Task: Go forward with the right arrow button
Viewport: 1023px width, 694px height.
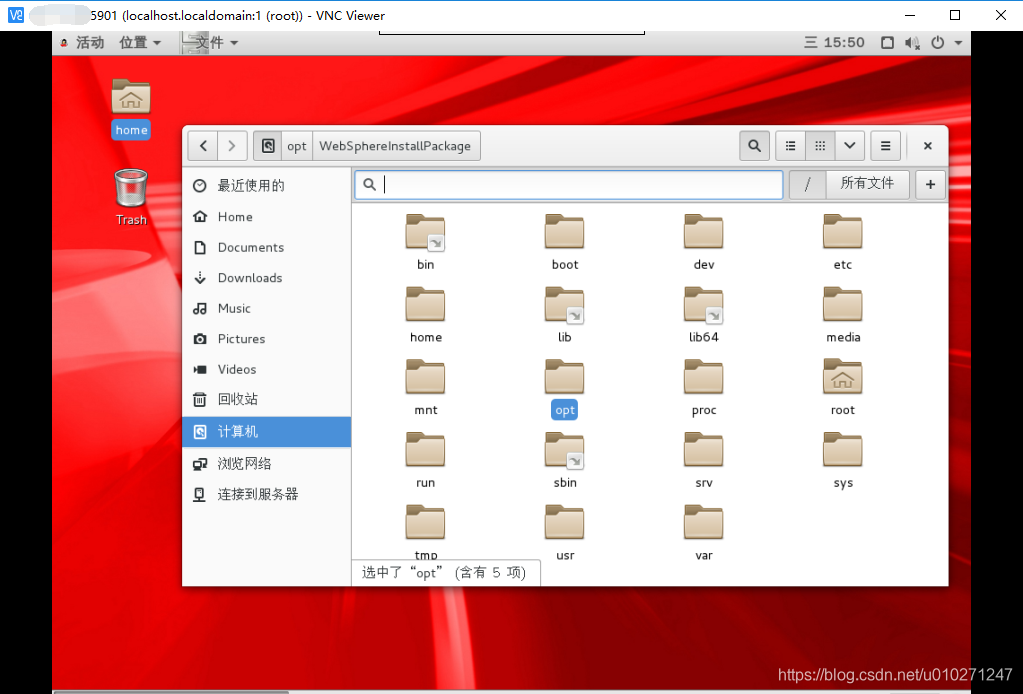Action: [232, 145]
